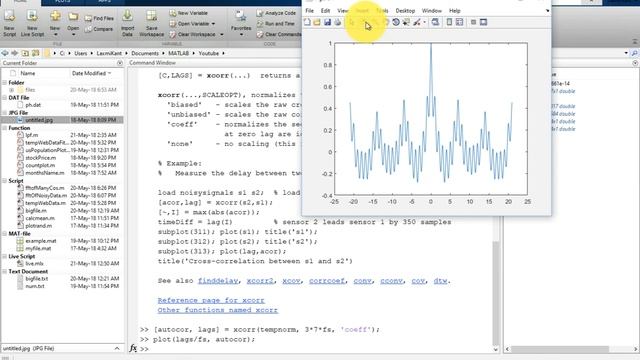Click Find Files

tap(99, 18)
